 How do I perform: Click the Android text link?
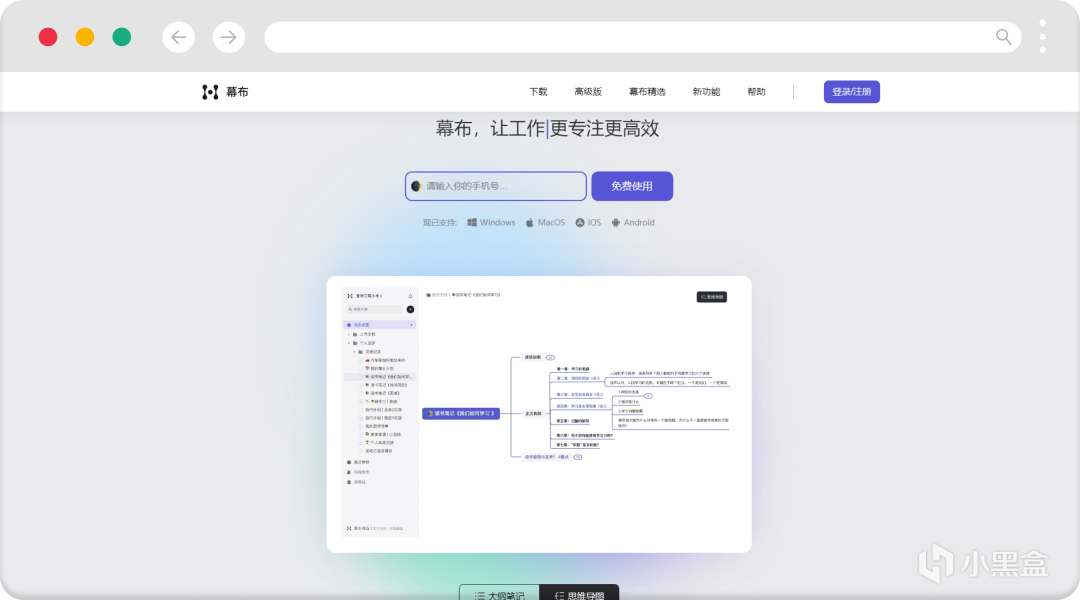click(x=639, y=223)
